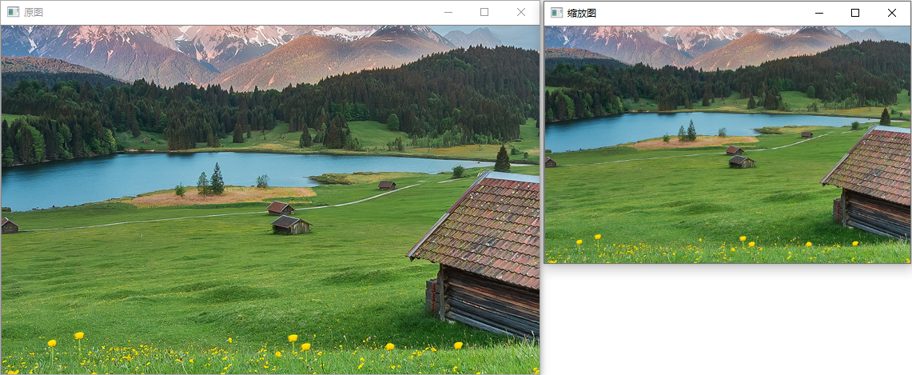Click the 缩放图 title text
This screenshot has height=375, width=912.
(x=582, y=13)
